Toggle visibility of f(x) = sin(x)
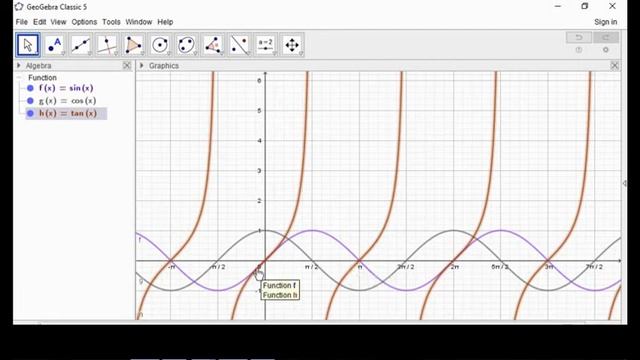 (30, 88)
